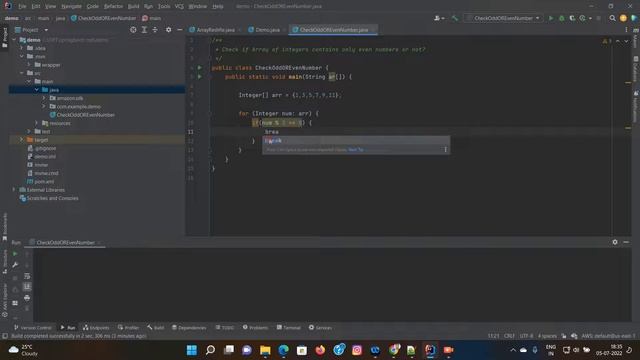
Task: Click Rerun green arrow in Run panel
Action: point(15,254)
